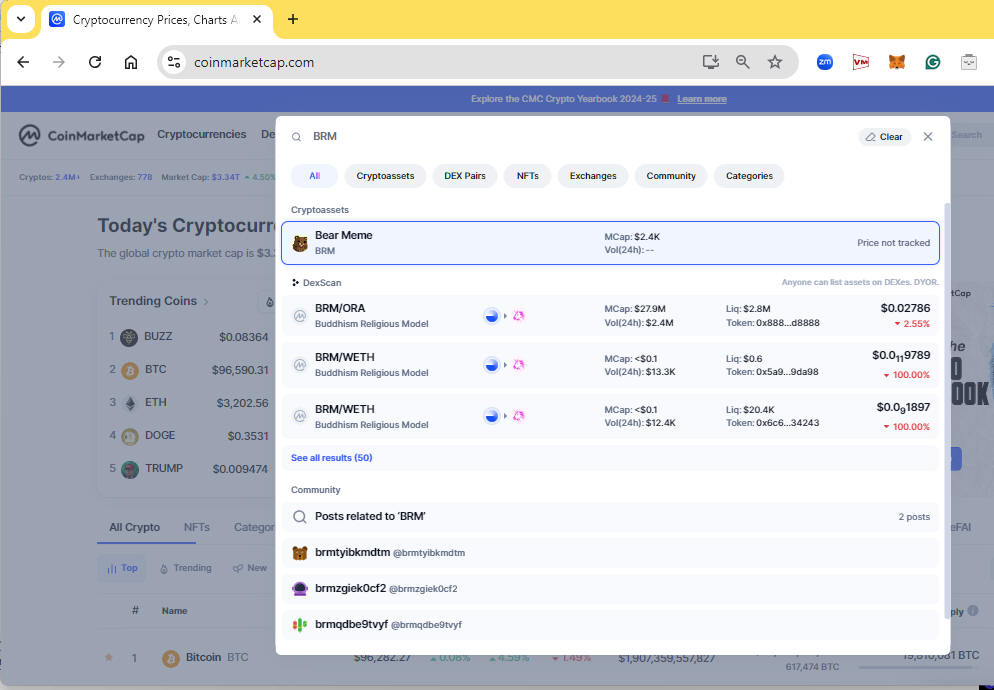Click the brmzgiek0cf2 avatar icon

[x=300, y=589]
